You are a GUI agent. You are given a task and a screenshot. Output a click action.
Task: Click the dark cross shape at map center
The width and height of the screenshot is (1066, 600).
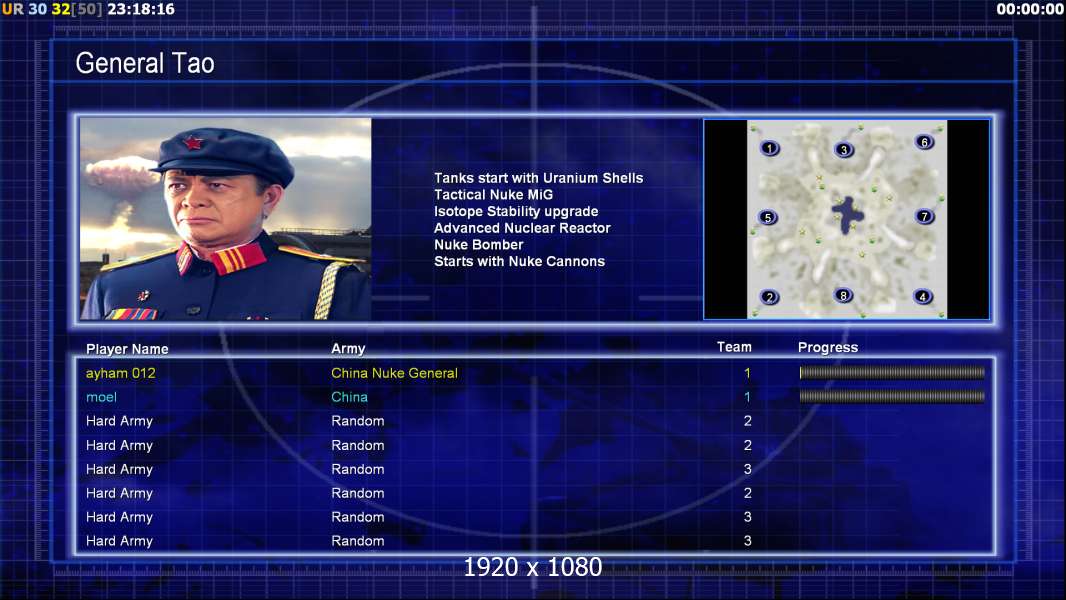(x=848, y=215)
